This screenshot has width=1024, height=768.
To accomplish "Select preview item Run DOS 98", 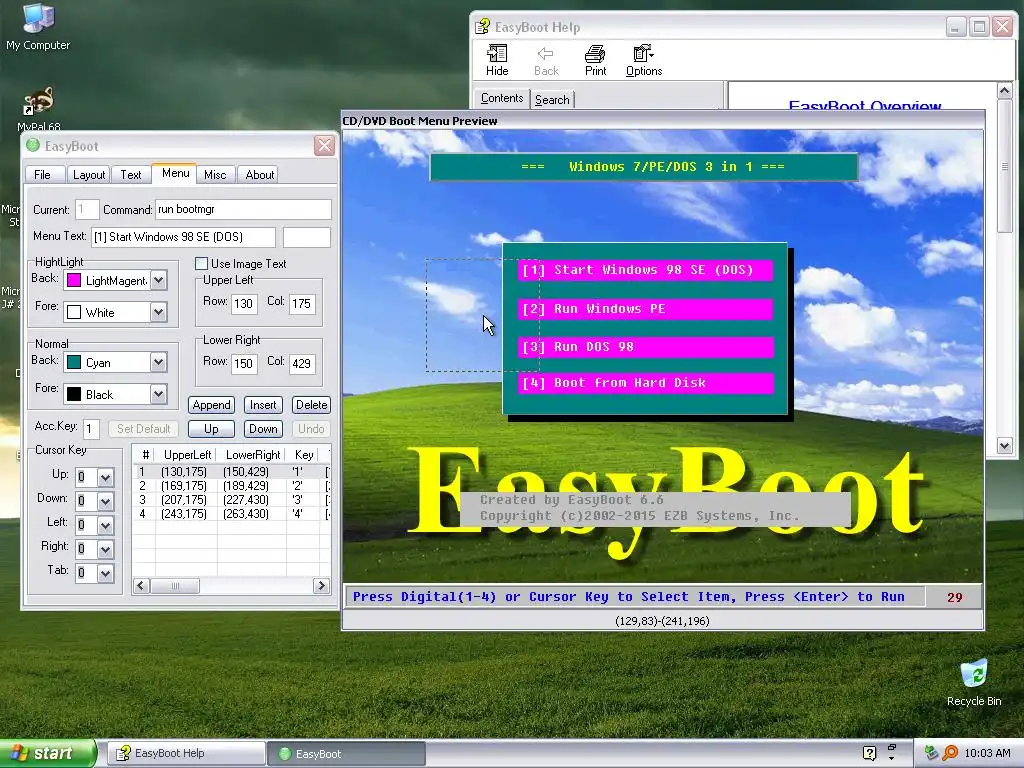I will pos(645,347).
